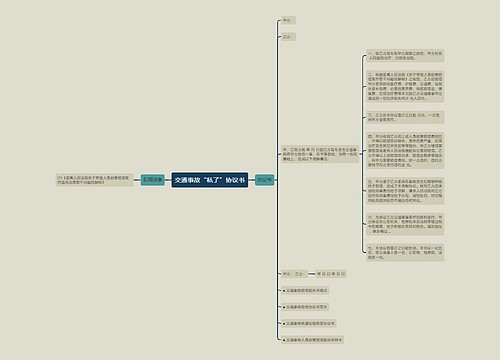Screen dimensions: 500x360
Task: Open last bulleted 交通事故 related link at bottom
Action: 312,340
